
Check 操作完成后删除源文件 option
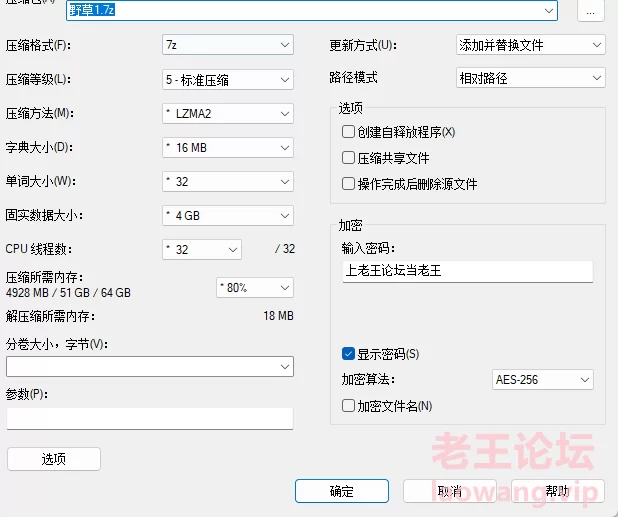tap(348, 184)
